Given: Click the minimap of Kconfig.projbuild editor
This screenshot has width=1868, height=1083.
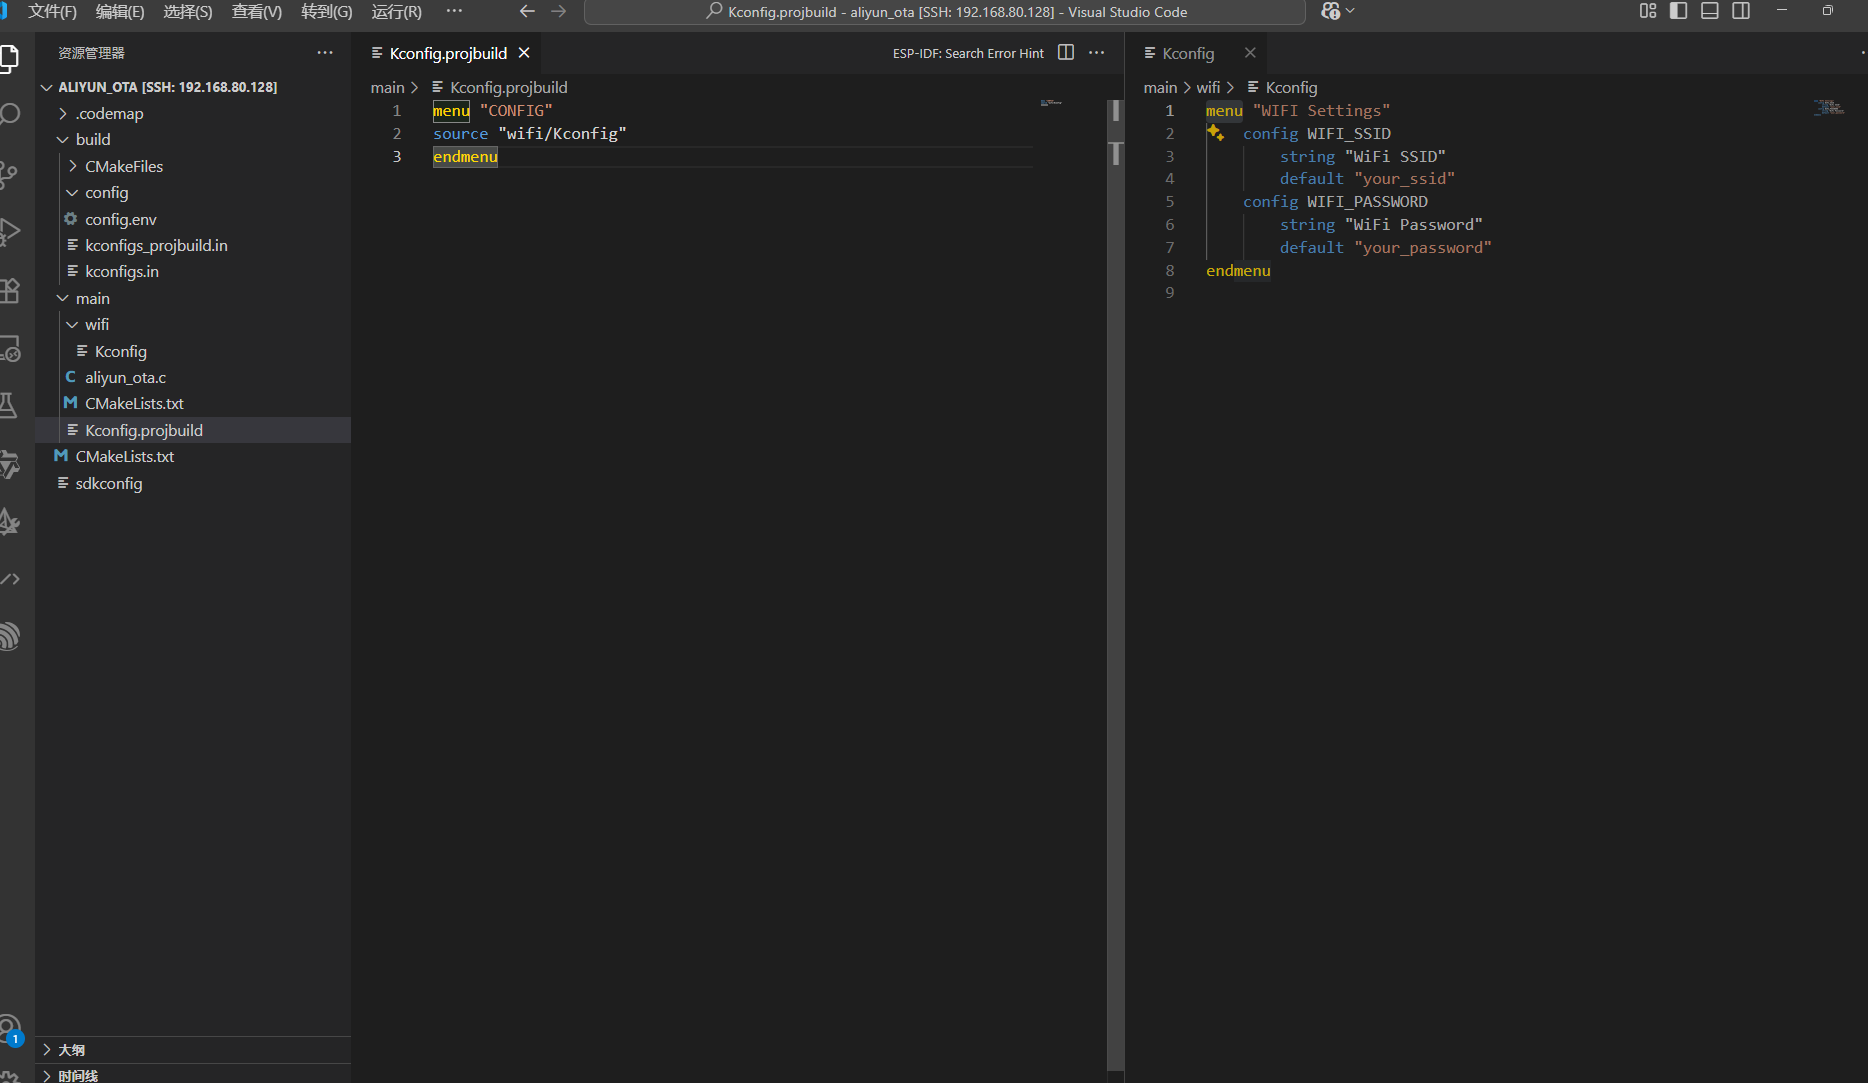Looking at the screenshot, I should click(x=1051, y=103).
